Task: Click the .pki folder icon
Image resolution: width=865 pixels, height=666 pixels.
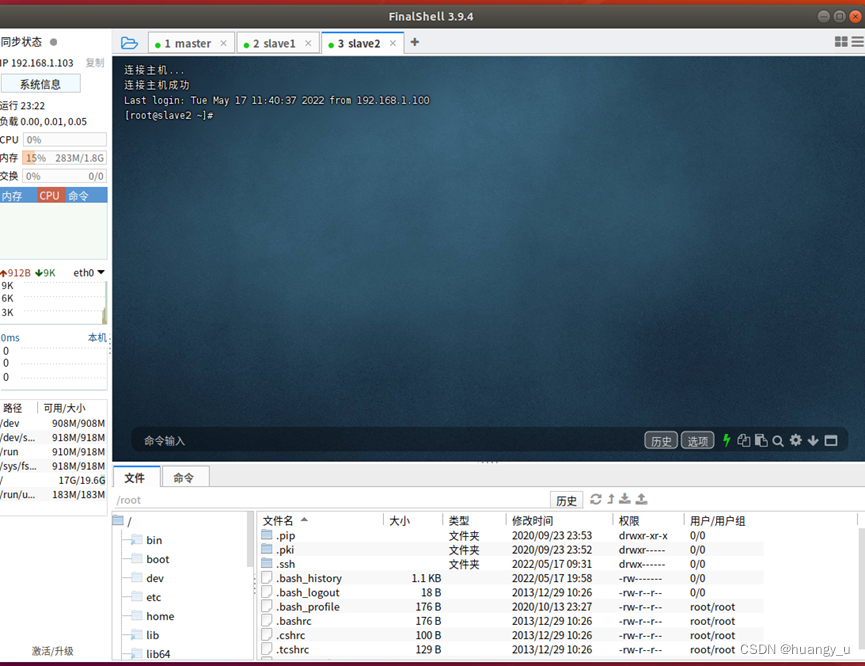Action: click(x=267, y=549)
